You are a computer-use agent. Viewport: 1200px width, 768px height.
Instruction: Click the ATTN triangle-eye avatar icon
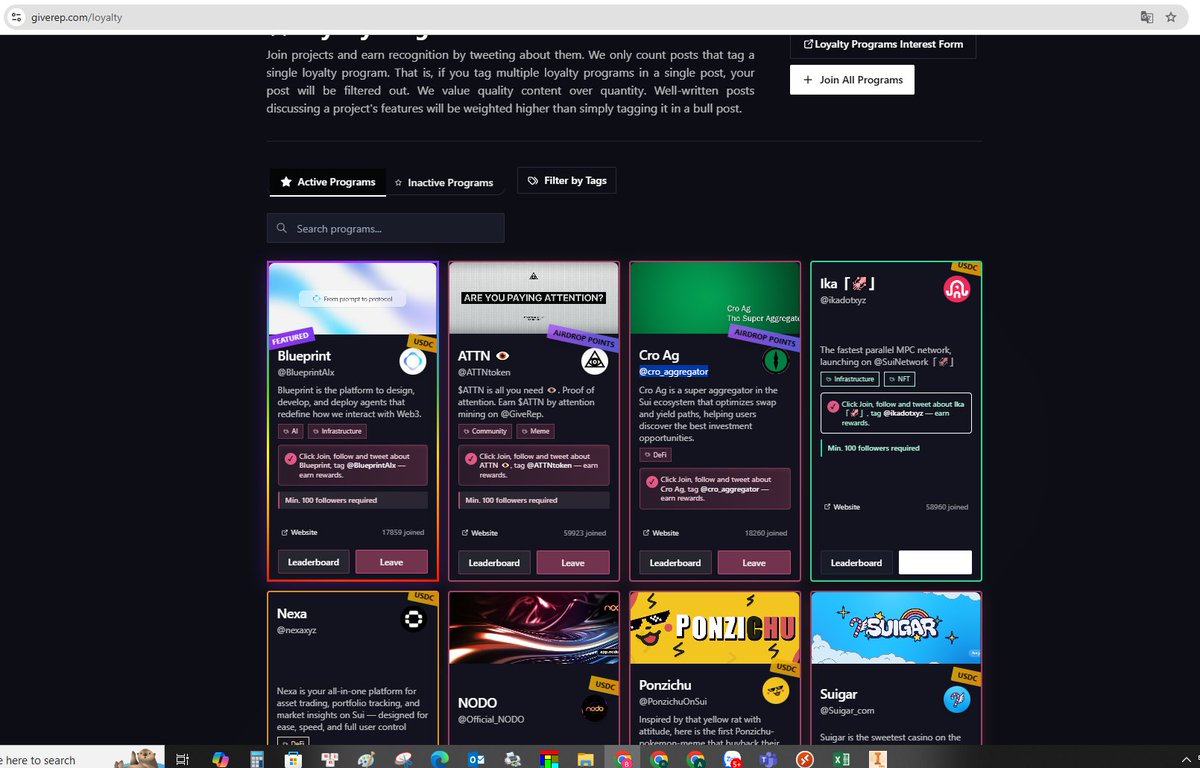[595, 361]
